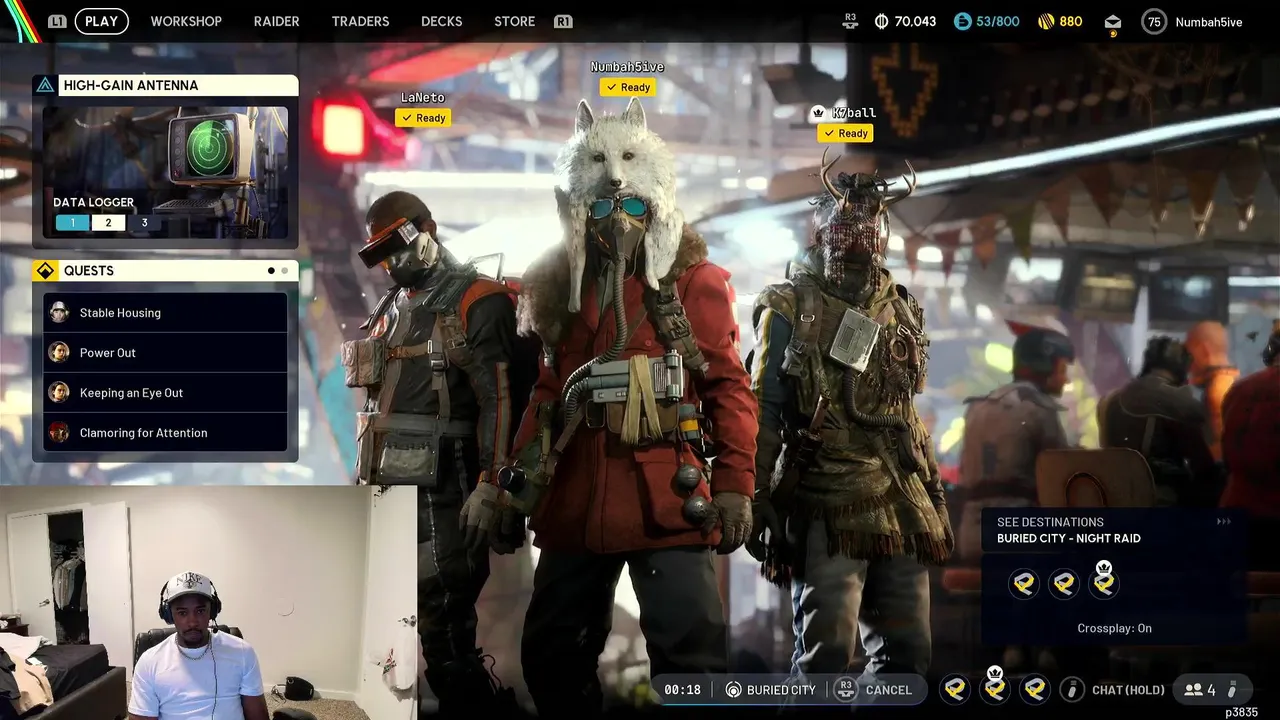Screen dimensions: 1280x720
Task: Click the Stable Housing trader portrait
Action: point(59,312)
